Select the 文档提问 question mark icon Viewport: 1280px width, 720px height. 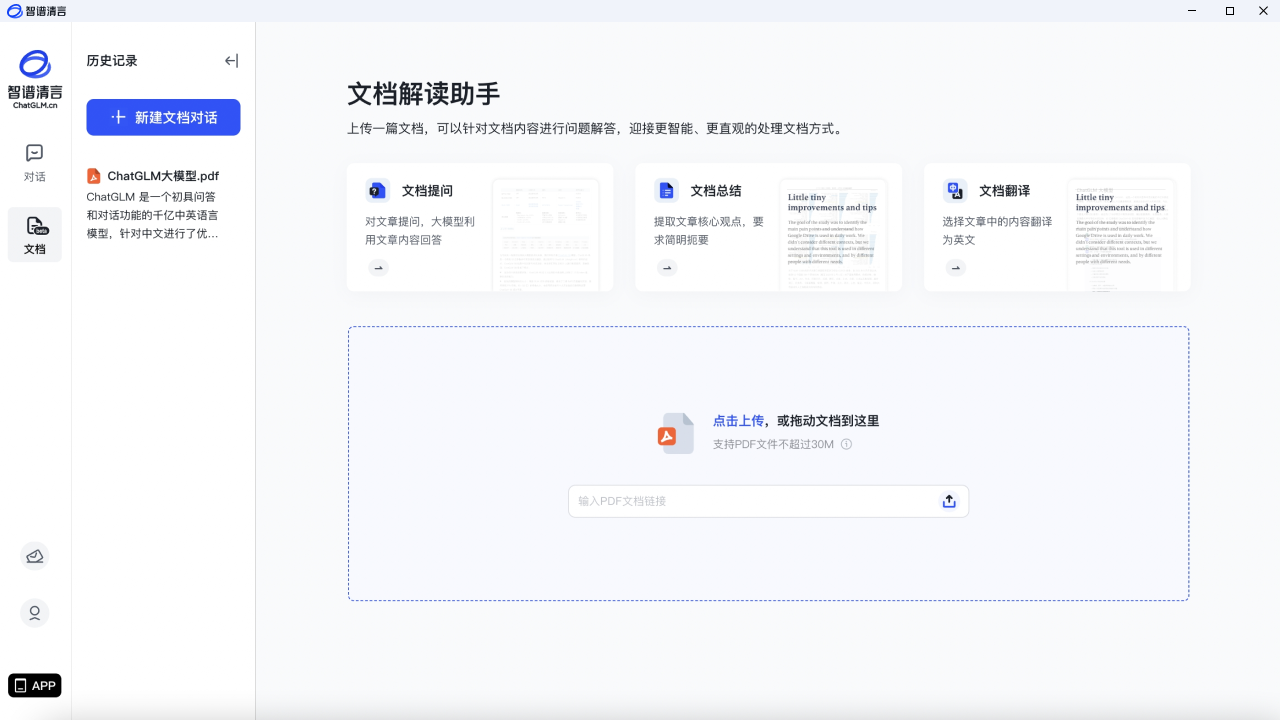click(x=377, y=190)
